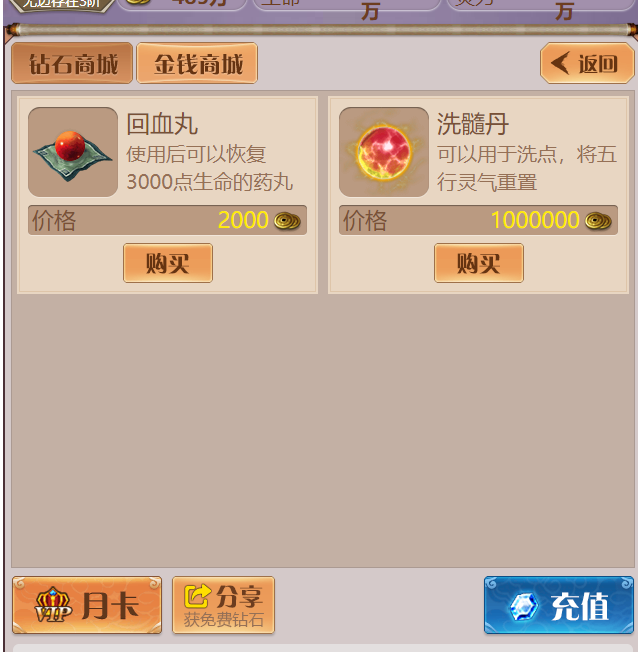638x652 pixels.
Task: Click the 洗髓丹 description text
Action: (x=527, y=168)
